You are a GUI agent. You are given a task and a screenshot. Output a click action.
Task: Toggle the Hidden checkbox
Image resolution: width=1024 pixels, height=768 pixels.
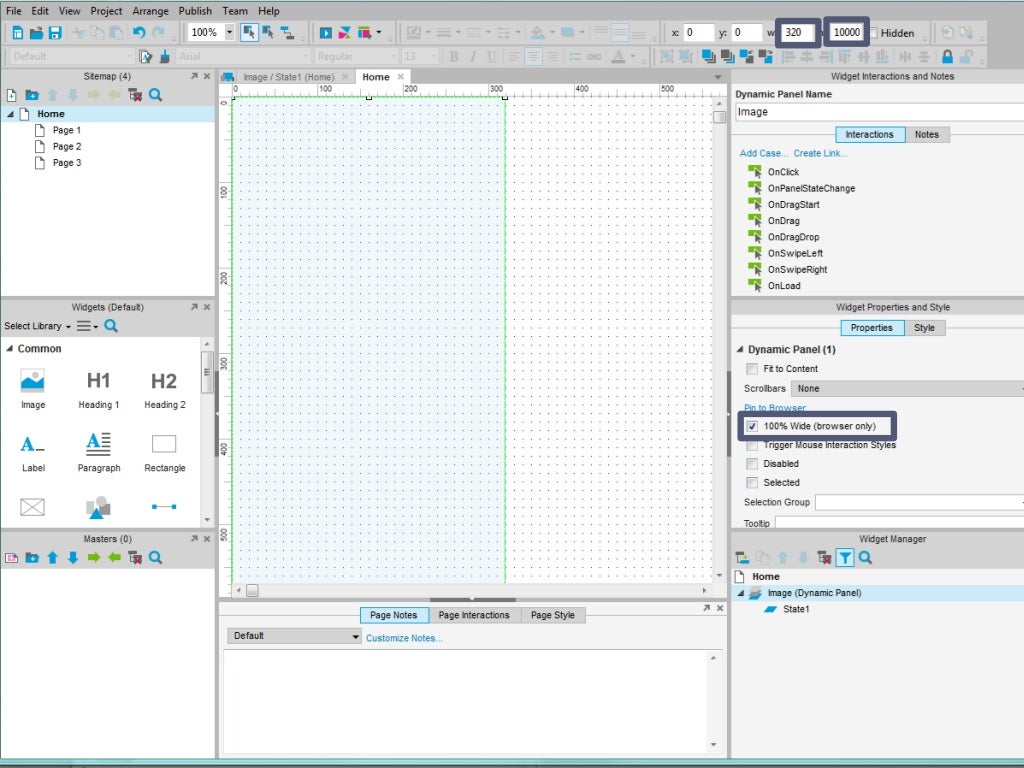coord(874,33)
